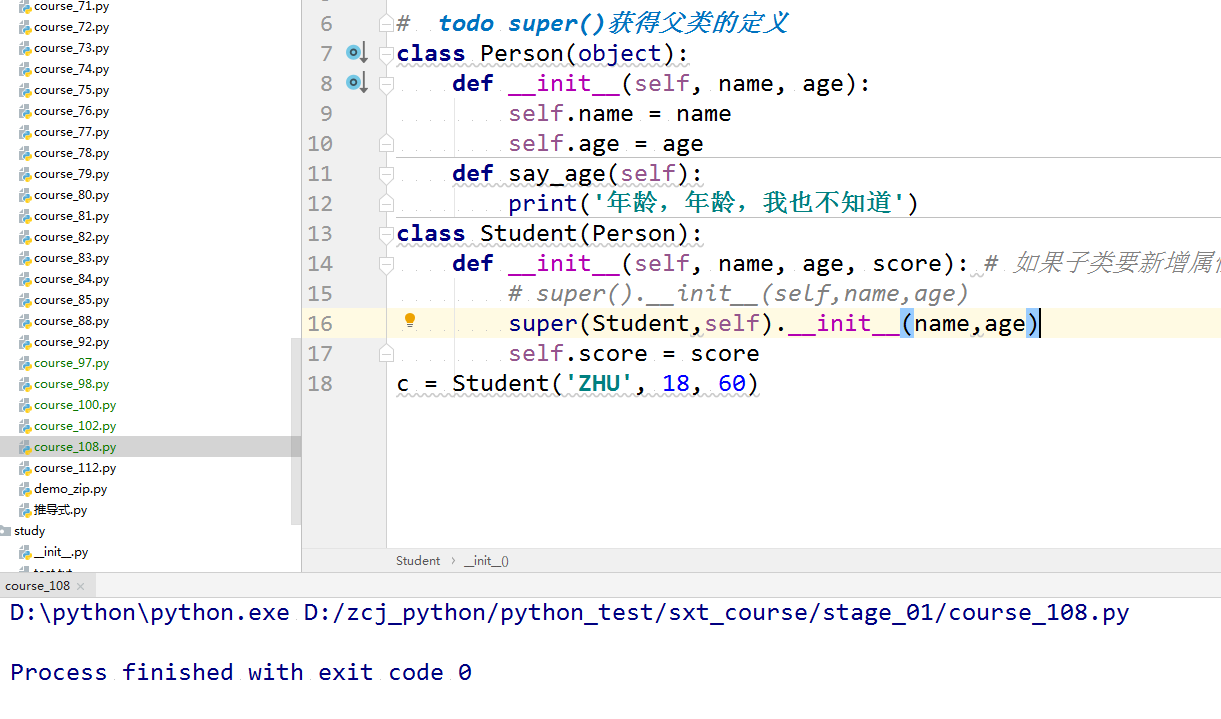Select course_79.py in the file list
Screen dimensions: 1221x719
[x=71, y=174]
